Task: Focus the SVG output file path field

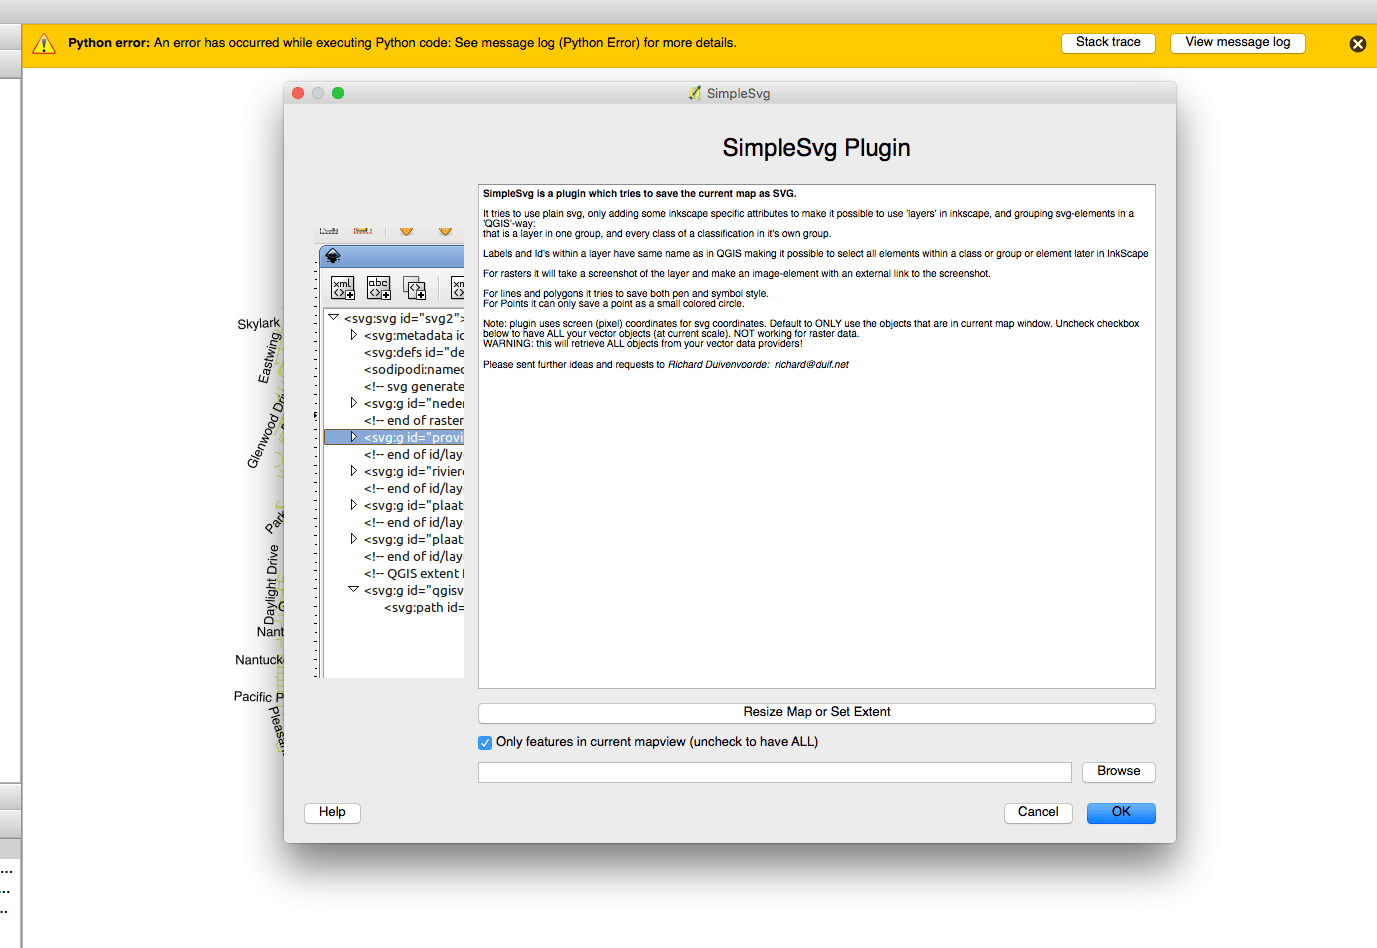Action: point(775,772)
